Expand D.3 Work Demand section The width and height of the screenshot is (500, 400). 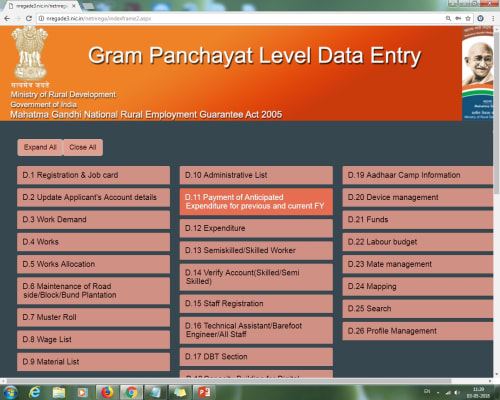tap(93, 220)
